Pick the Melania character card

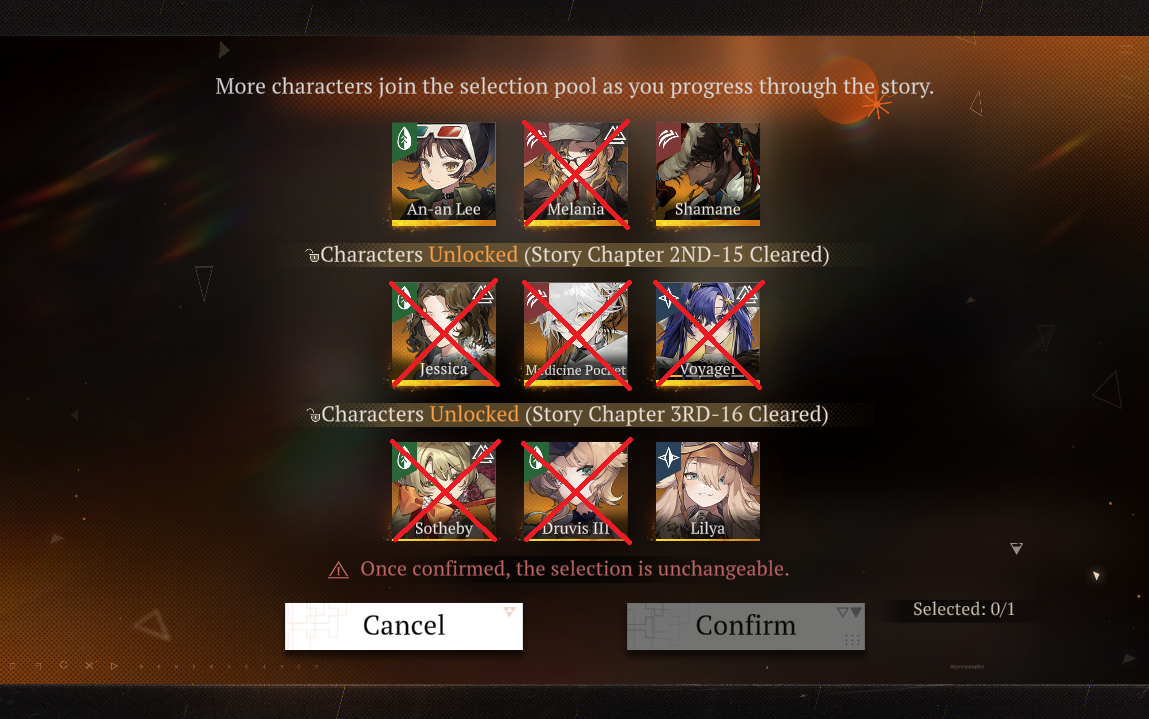pyautogui.click(x=575, y=174)
